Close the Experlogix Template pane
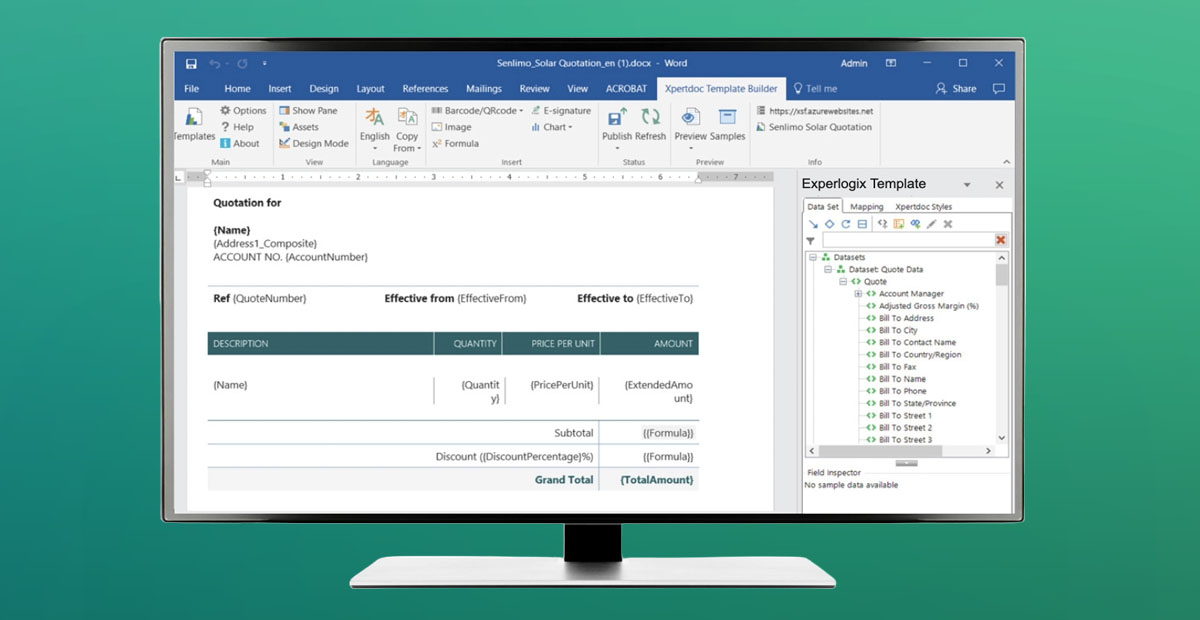 tap(999, 185)
